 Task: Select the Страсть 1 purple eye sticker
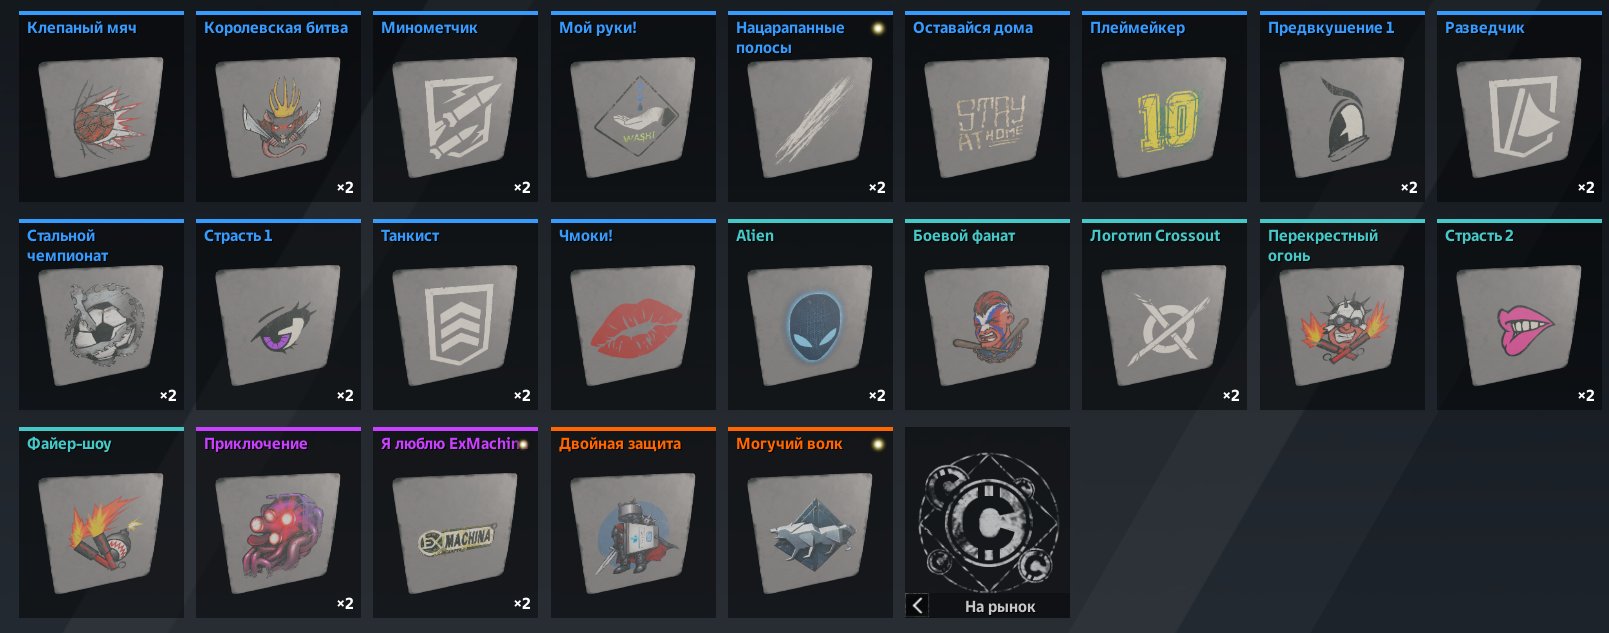(278, 315)
